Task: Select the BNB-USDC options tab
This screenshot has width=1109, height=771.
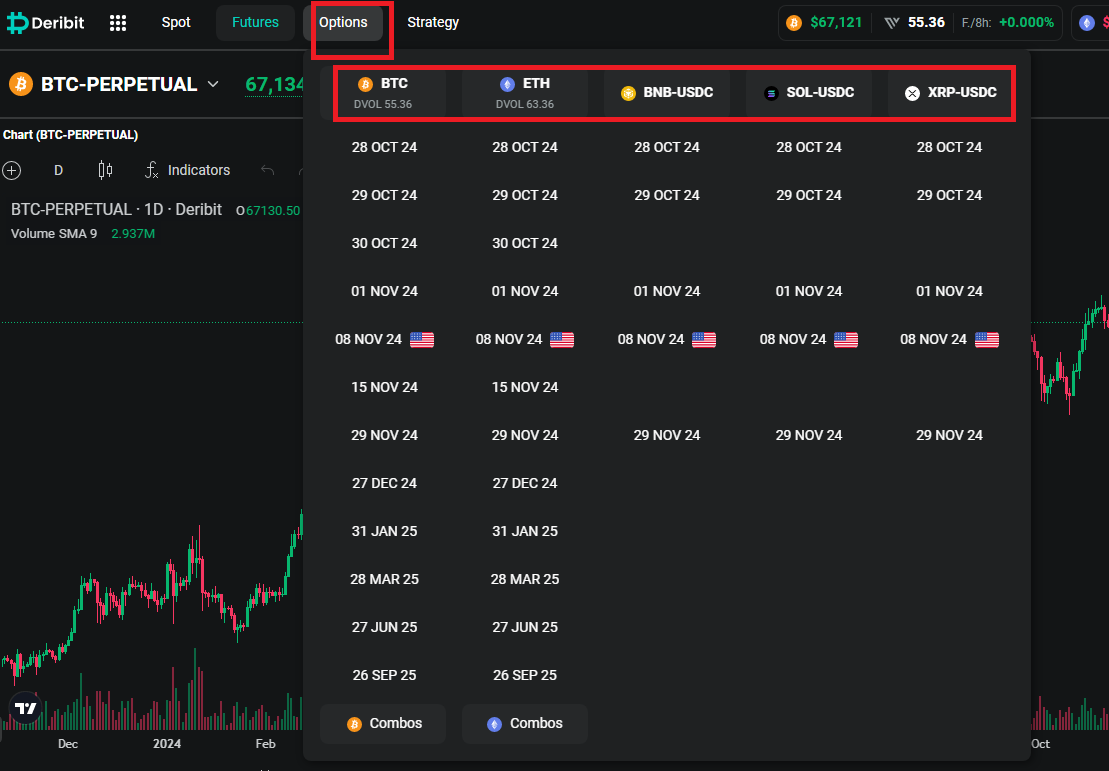Action: click(x=667, y=93)
